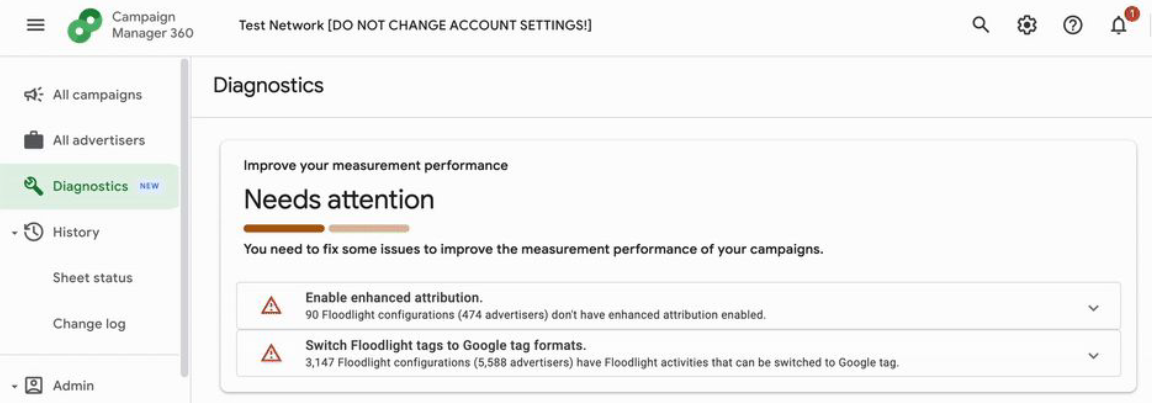Click the Needs attention progress bar
1152x403 pixels.
coord(326,228)
